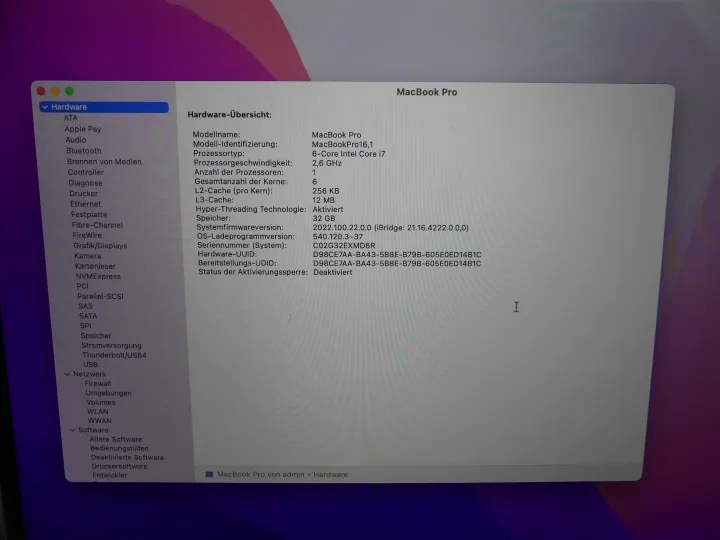
Task: Click 'MacBook Pro von admin' in path bar
Action: (x=260, y=474)
